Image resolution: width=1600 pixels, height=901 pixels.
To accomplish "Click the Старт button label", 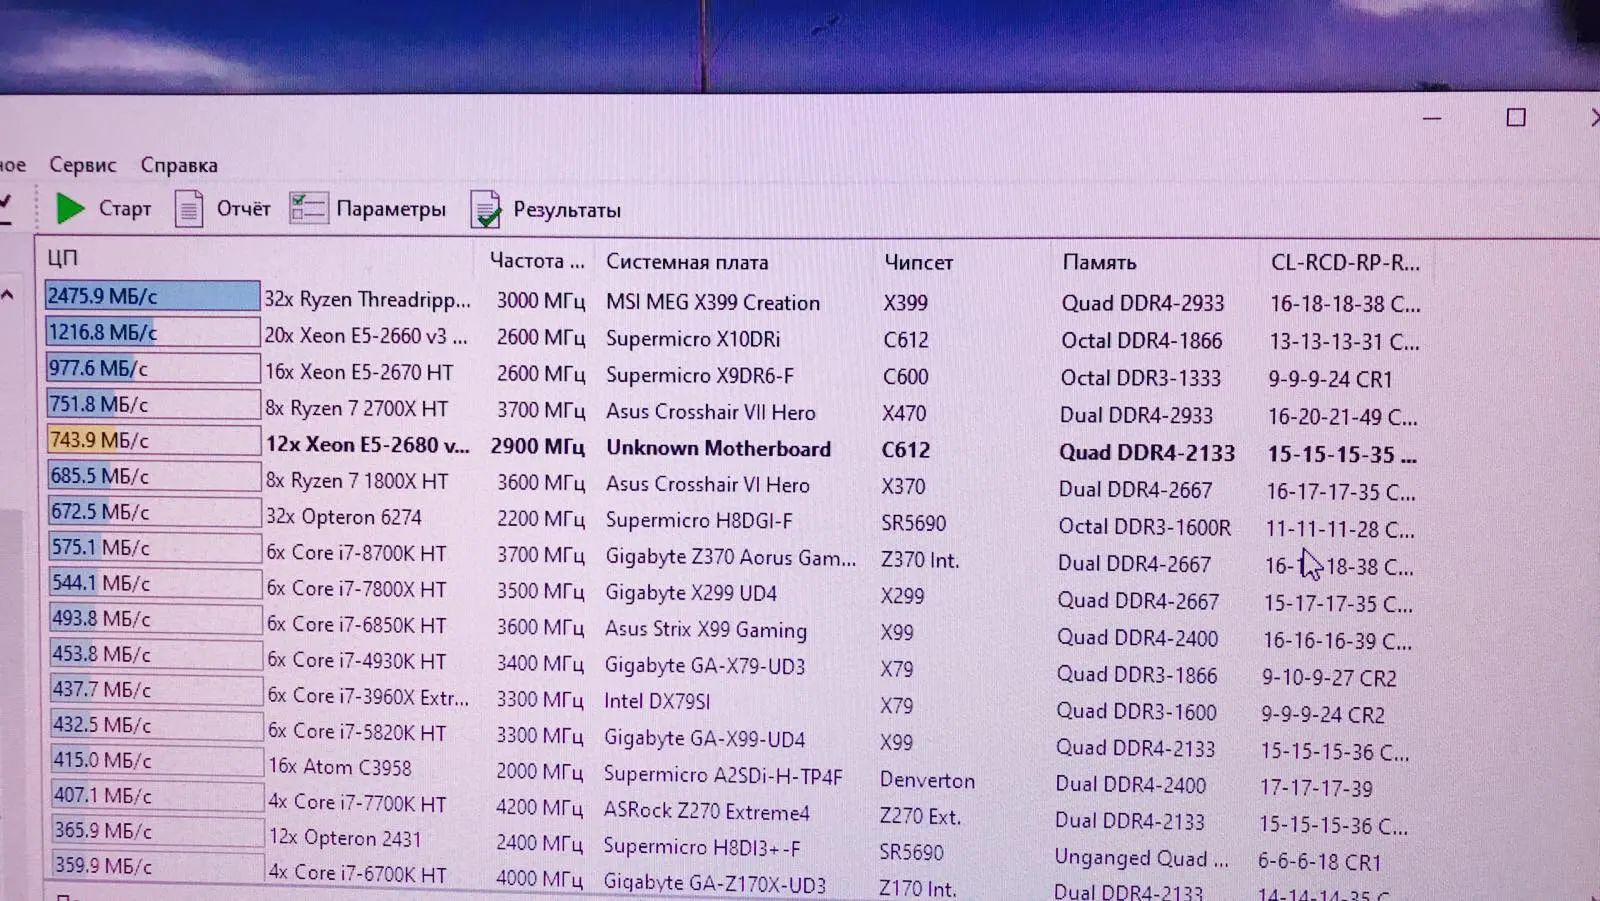I will [x=125, y=209].
